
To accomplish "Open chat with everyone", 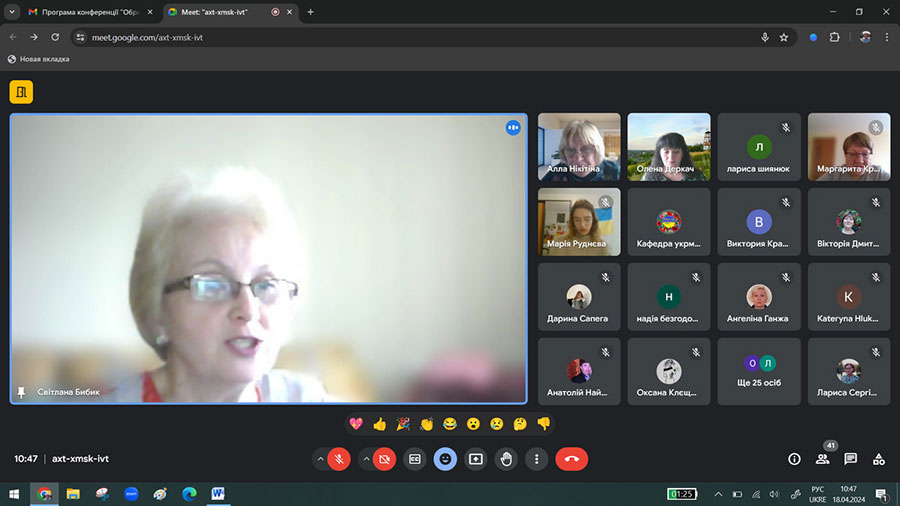I will [x=851, y=459].
